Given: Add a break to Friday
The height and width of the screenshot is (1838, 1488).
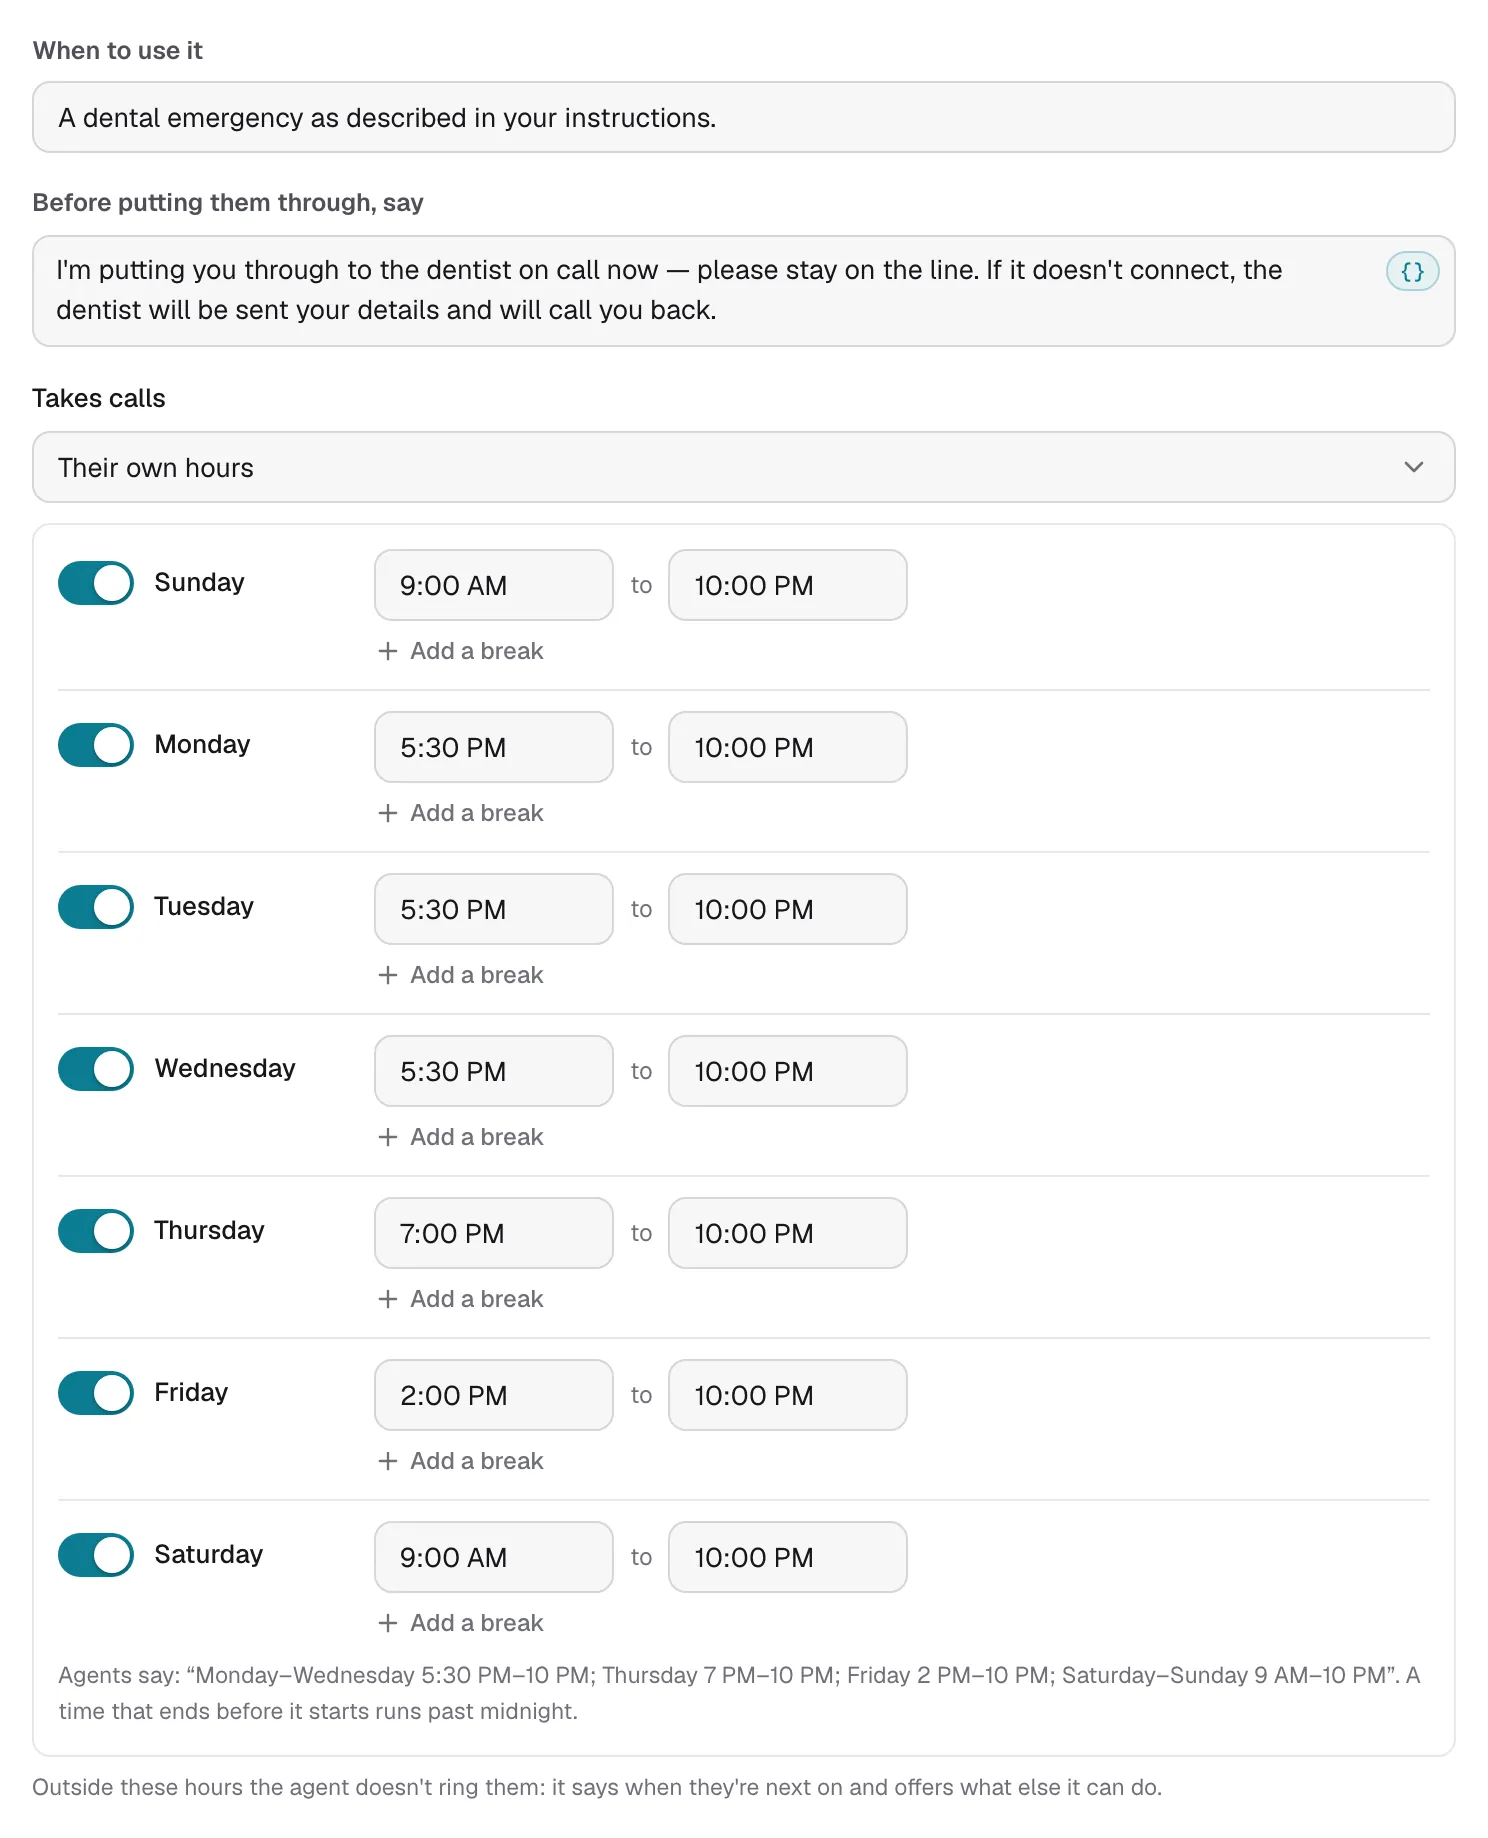Looking at the screenshot, I should click(461, 1461).
